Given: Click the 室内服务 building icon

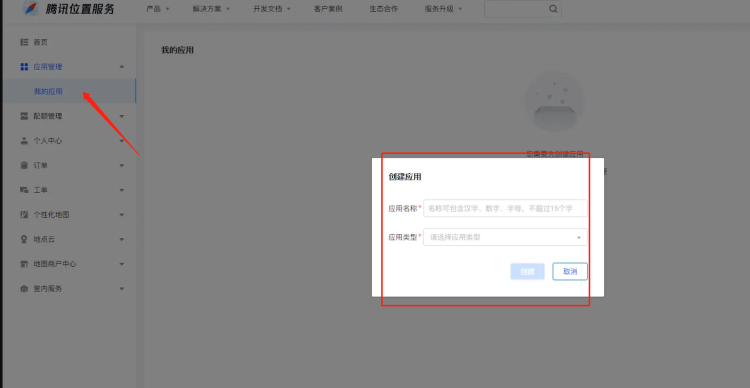Looking at the screenshot, I should point(24,289).
